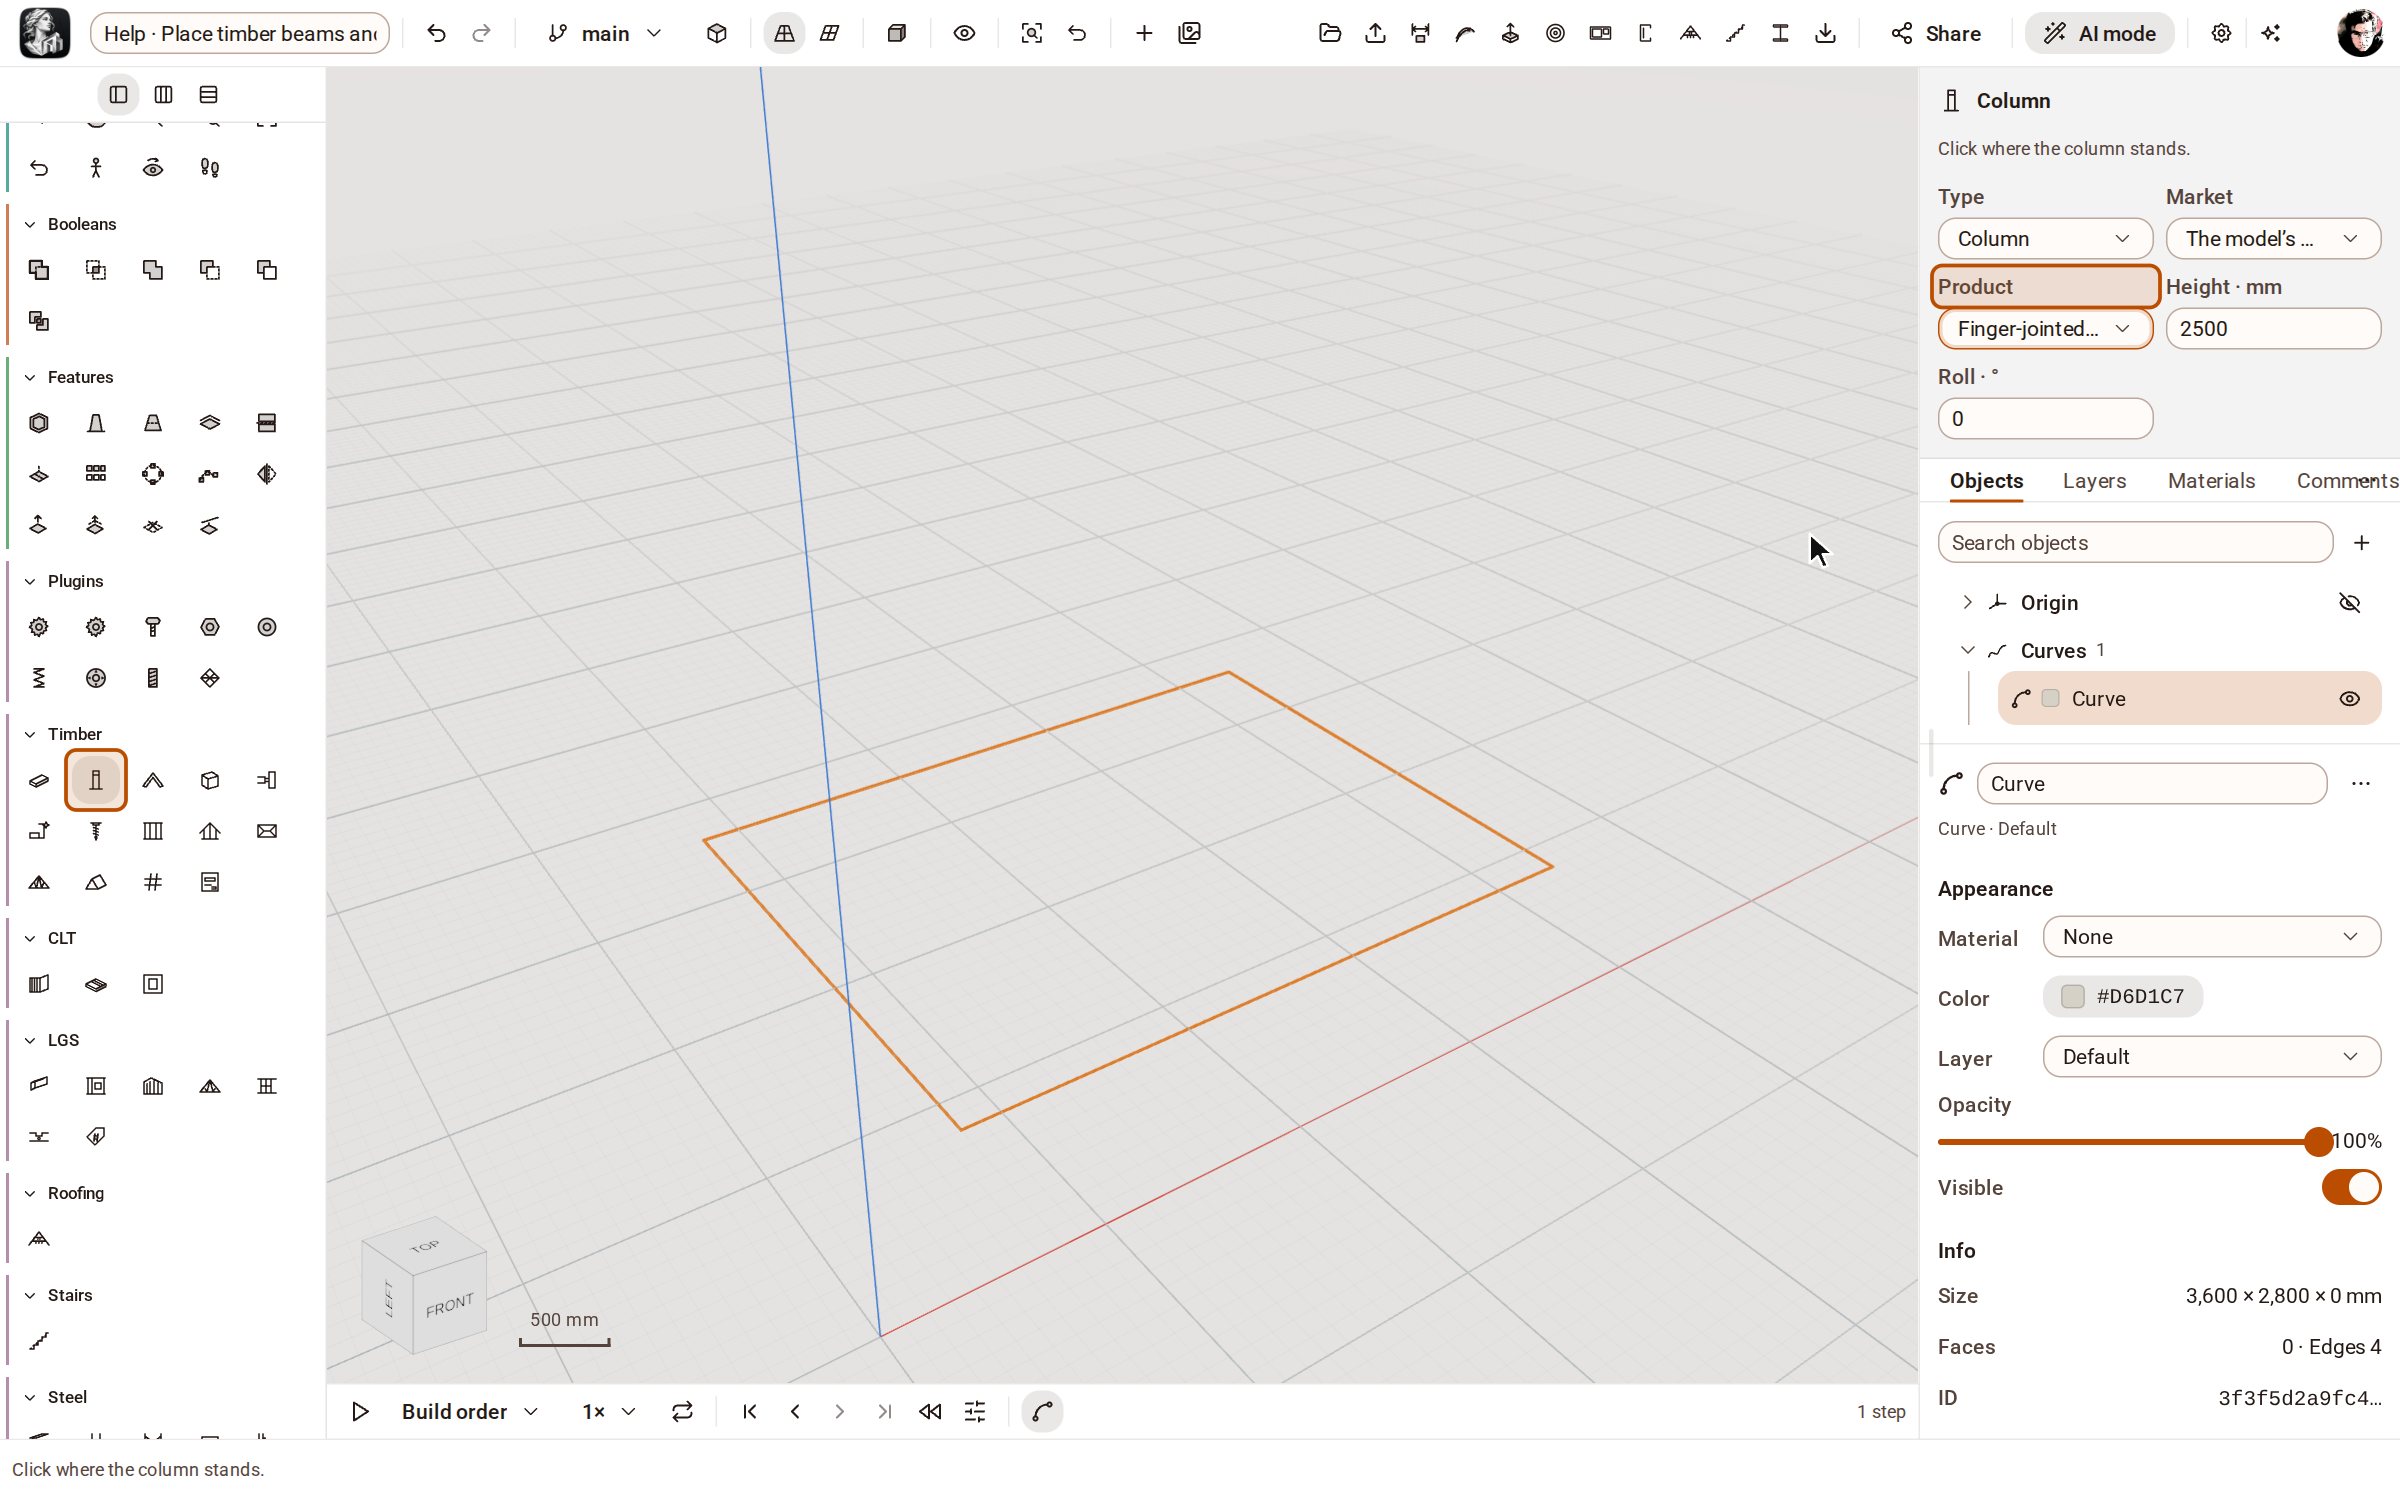Image resolution: width=2400 pixels, height=1500 pixels.
Task: Open the Comments tab
Action: pyautogui.click(x=2346, y=481)
